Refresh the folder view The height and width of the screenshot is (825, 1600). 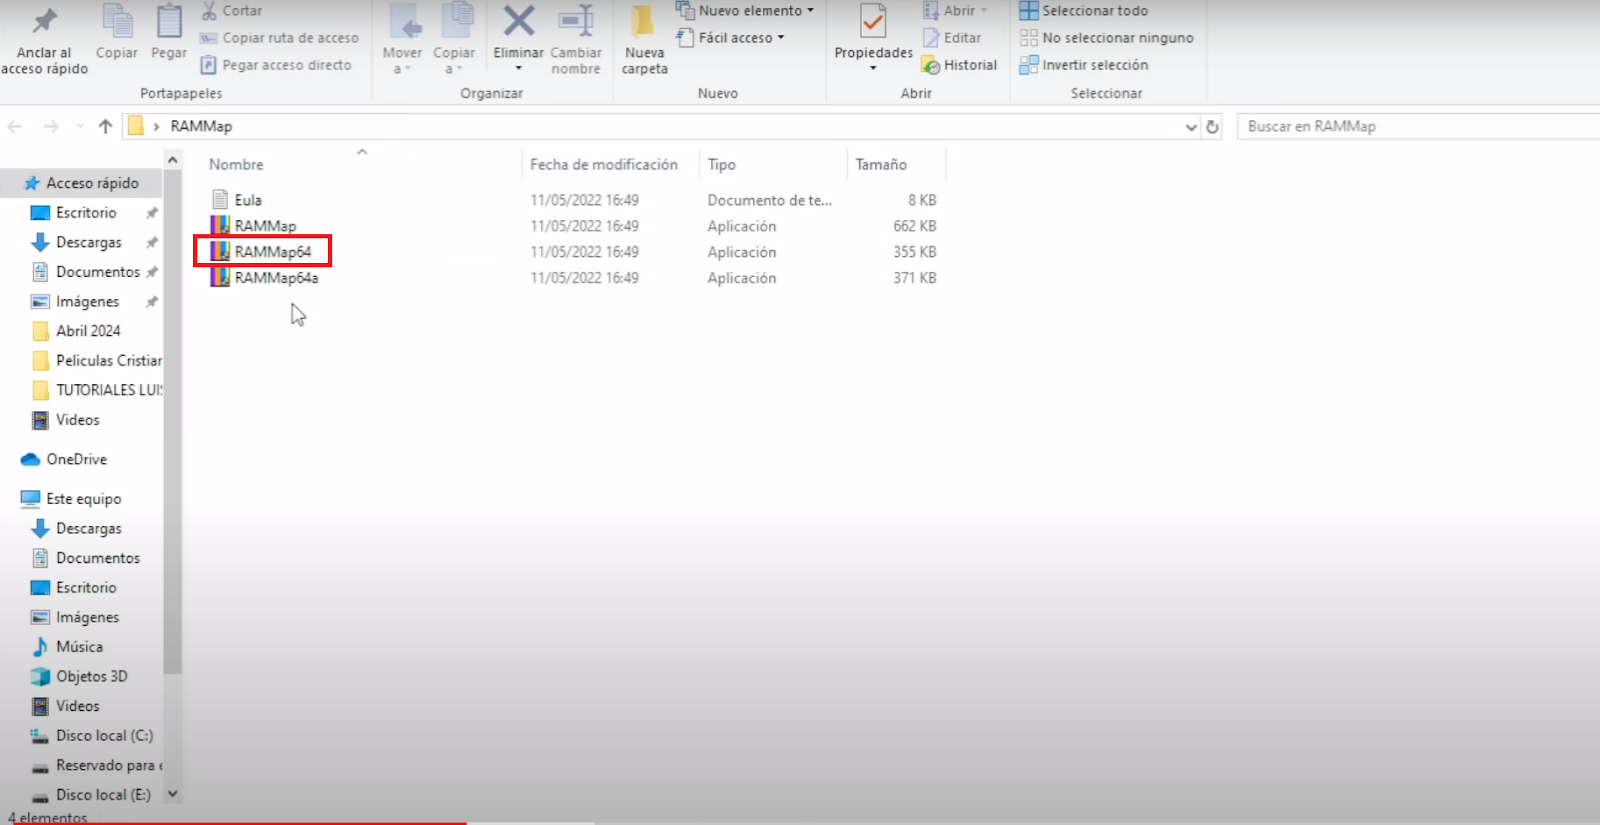1212,127
